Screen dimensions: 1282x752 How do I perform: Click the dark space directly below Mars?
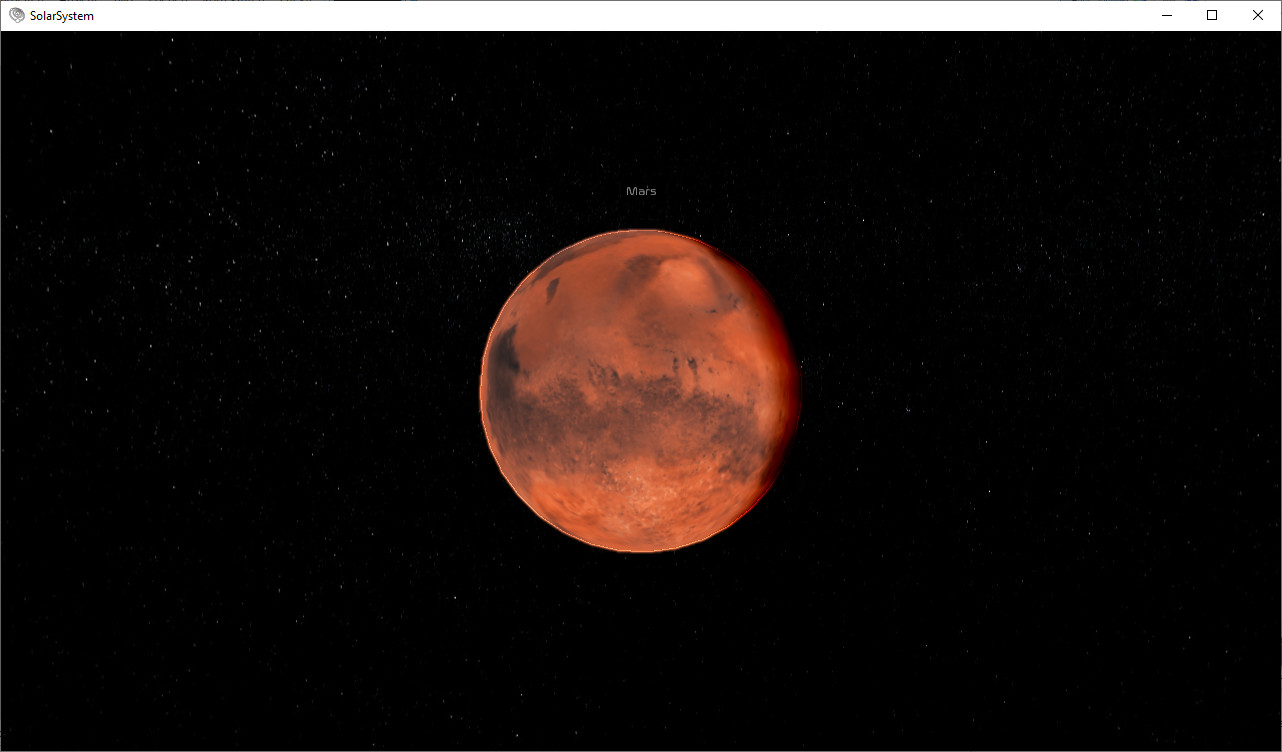click(640, 650)
